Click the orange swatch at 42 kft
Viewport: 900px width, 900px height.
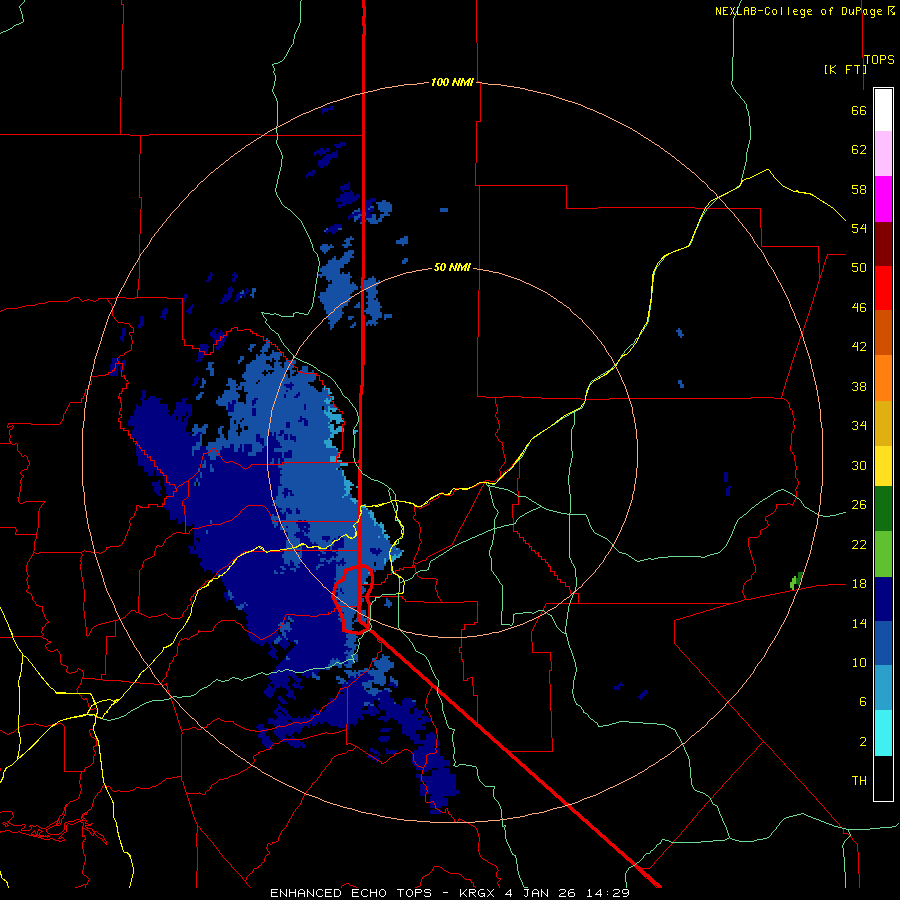tap(883, 378)
